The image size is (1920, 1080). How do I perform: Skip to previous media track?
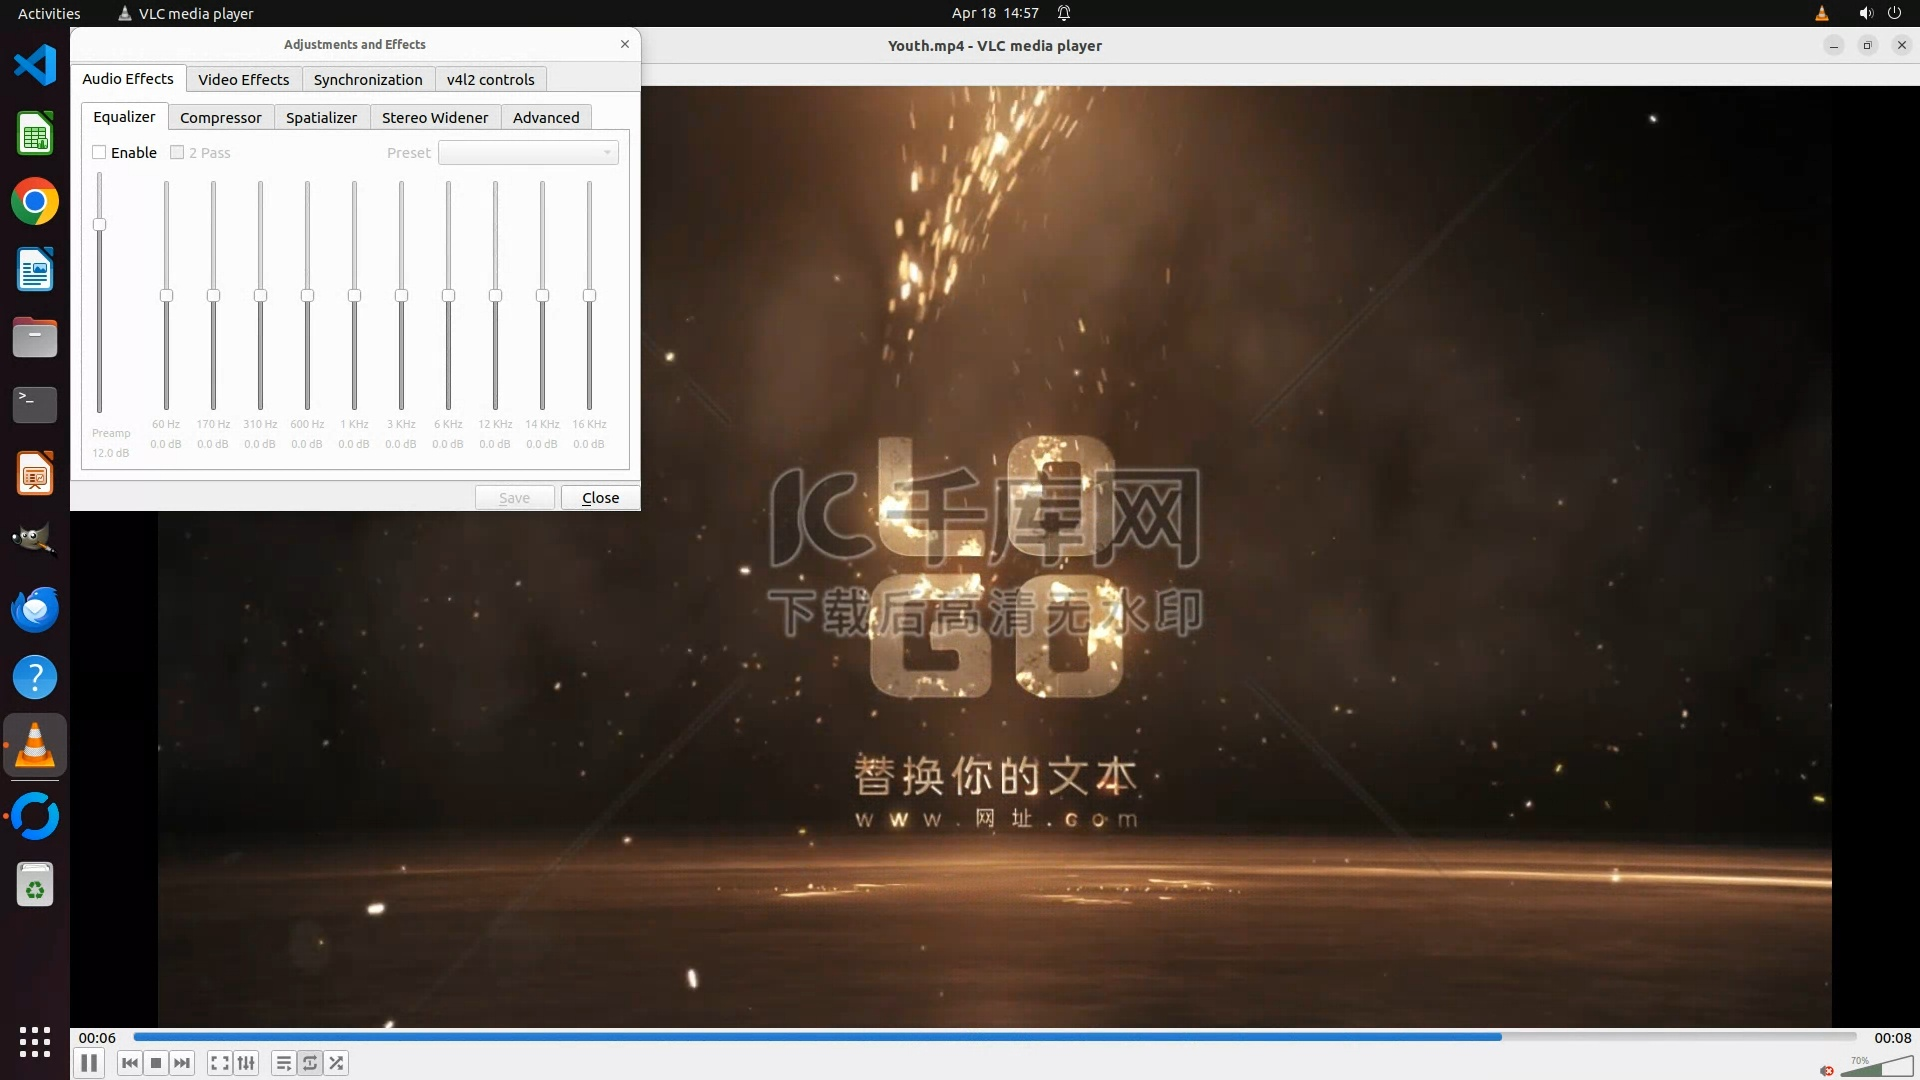(x=130, y=1063)
